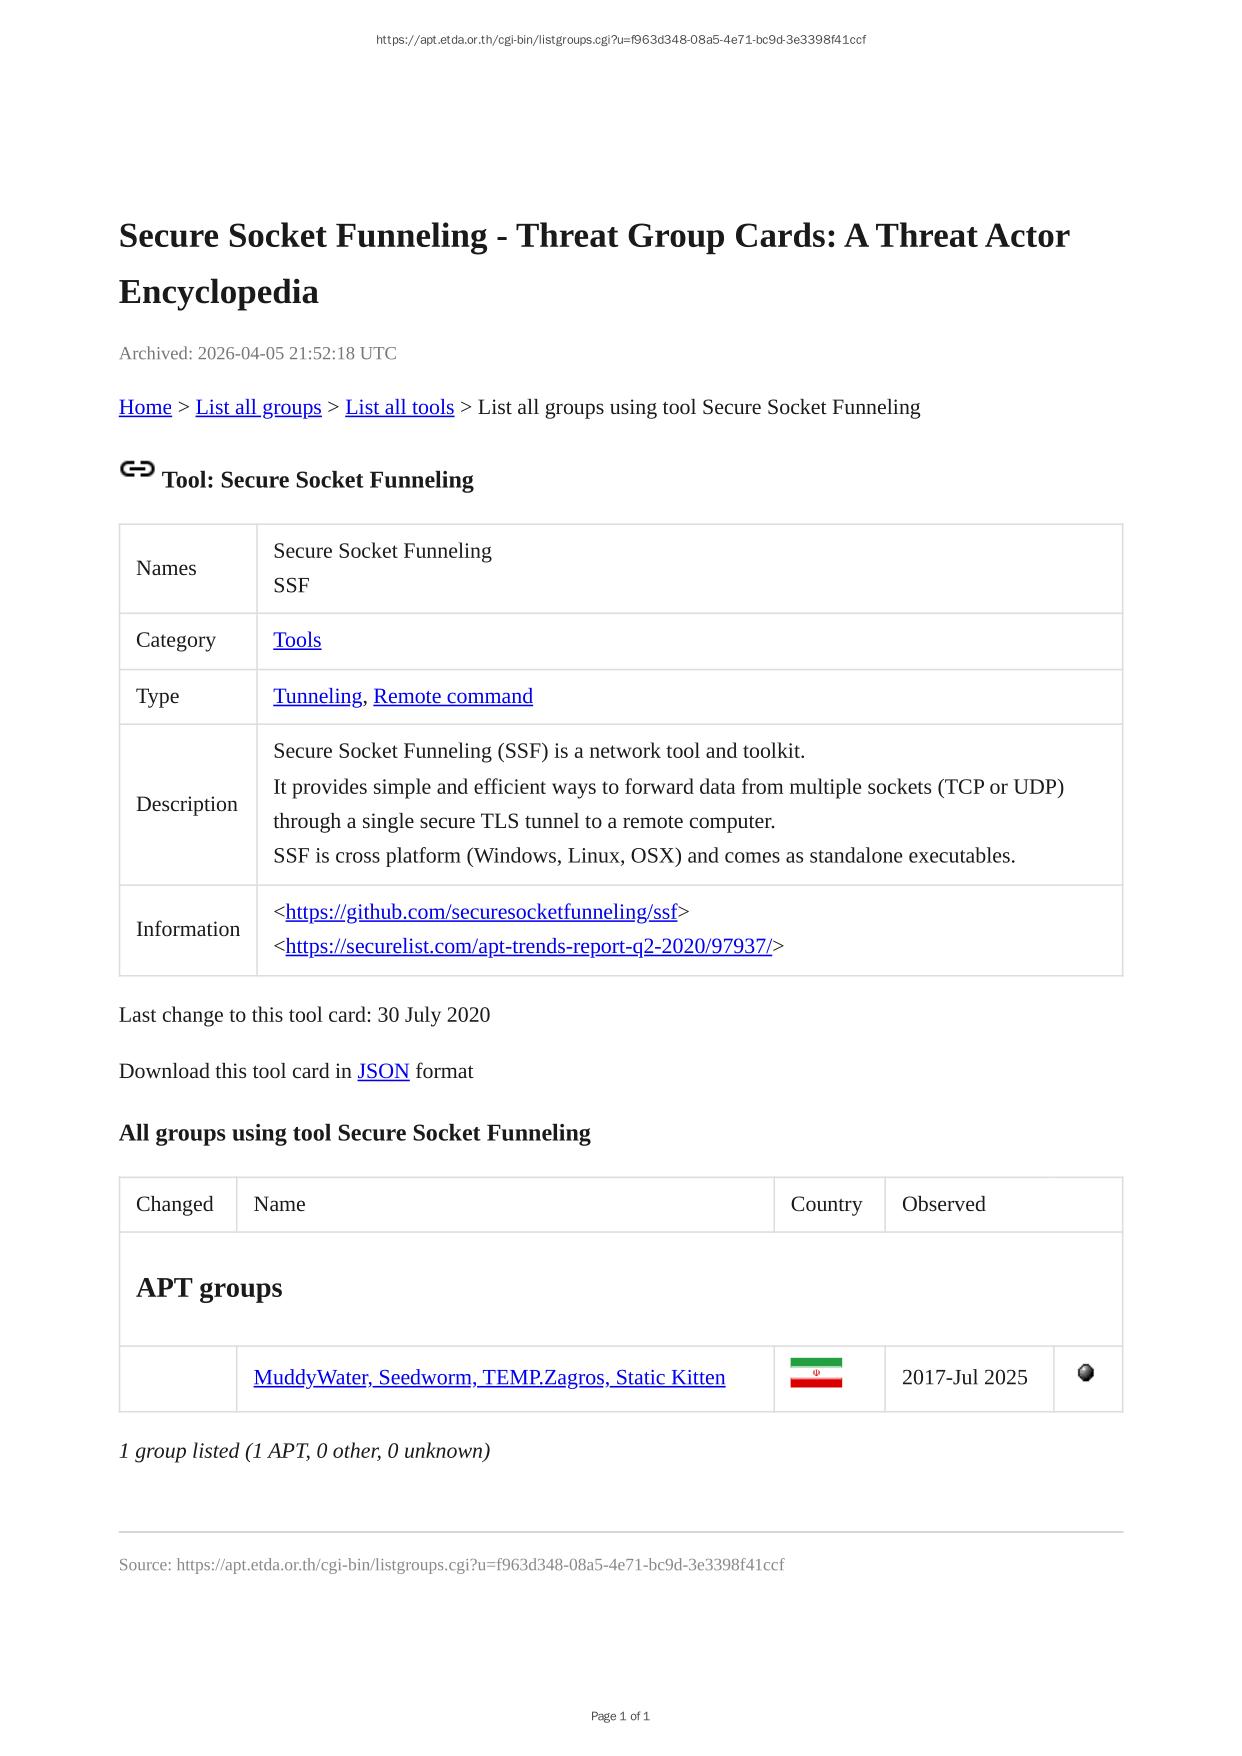Click the 2017-Jul 2025 observed cell

[964, 1378]
